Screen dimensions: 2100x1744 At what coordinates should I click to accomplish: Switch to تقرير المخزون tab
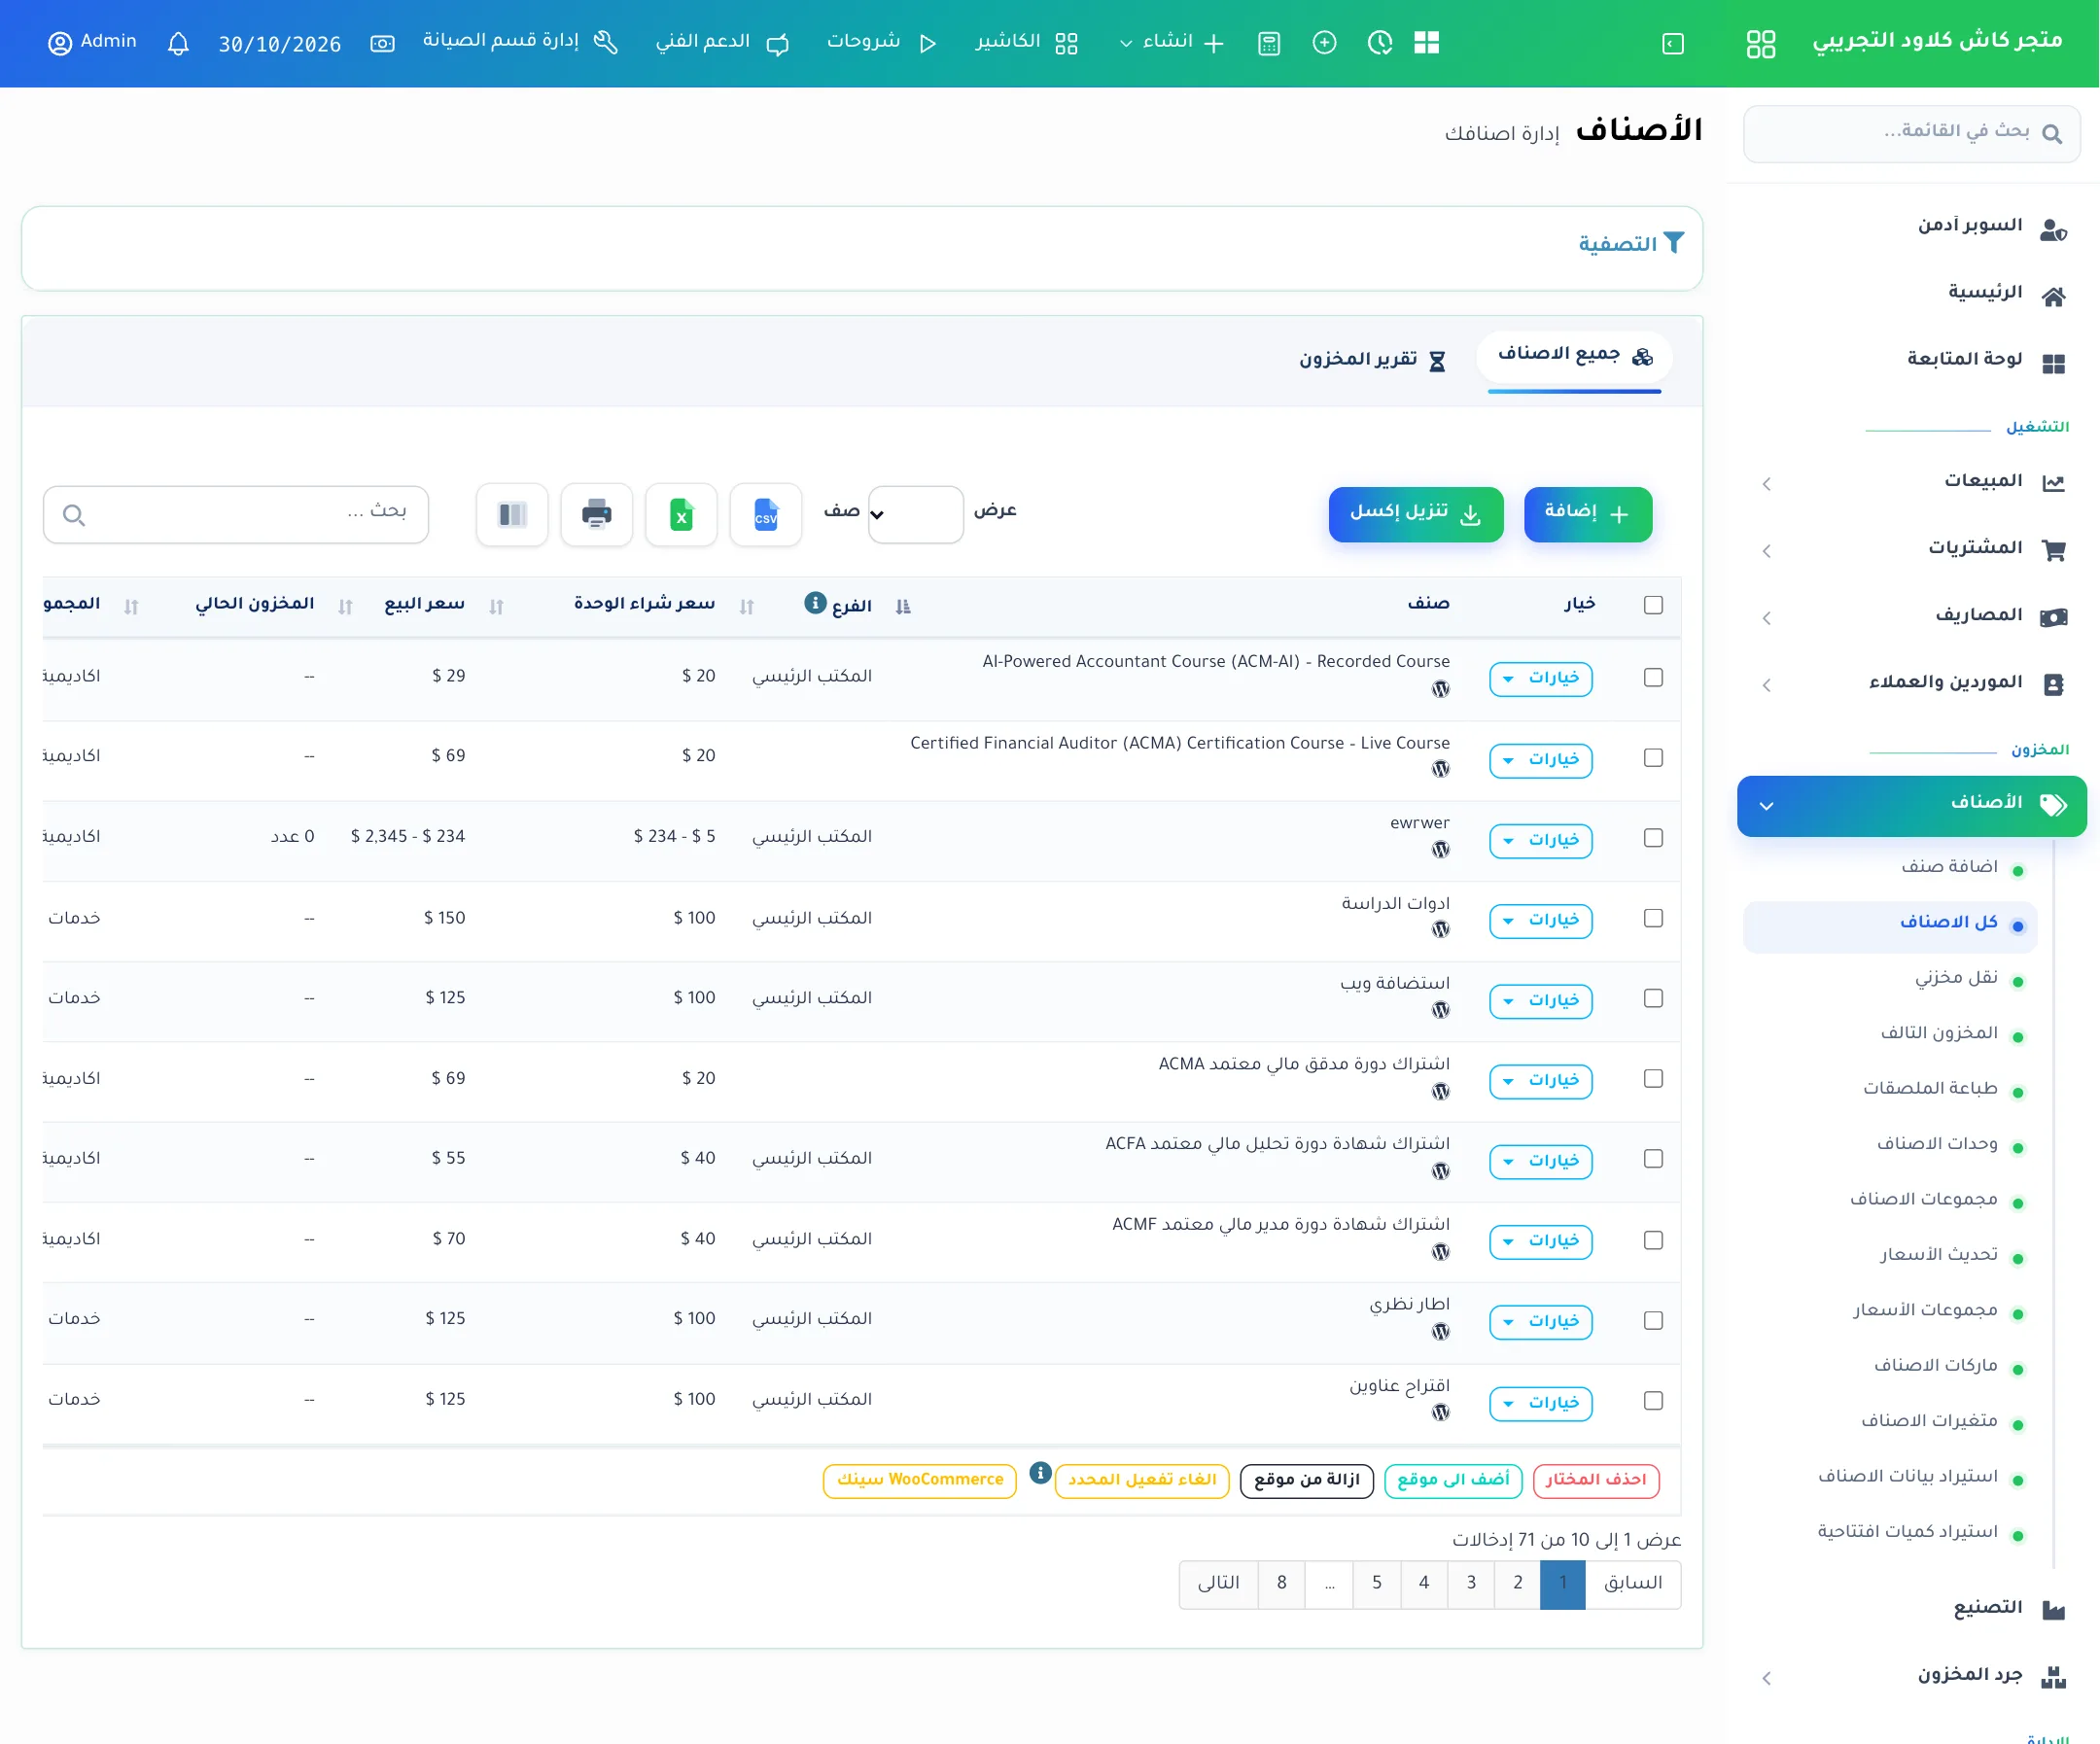(x=1372, y=359)
